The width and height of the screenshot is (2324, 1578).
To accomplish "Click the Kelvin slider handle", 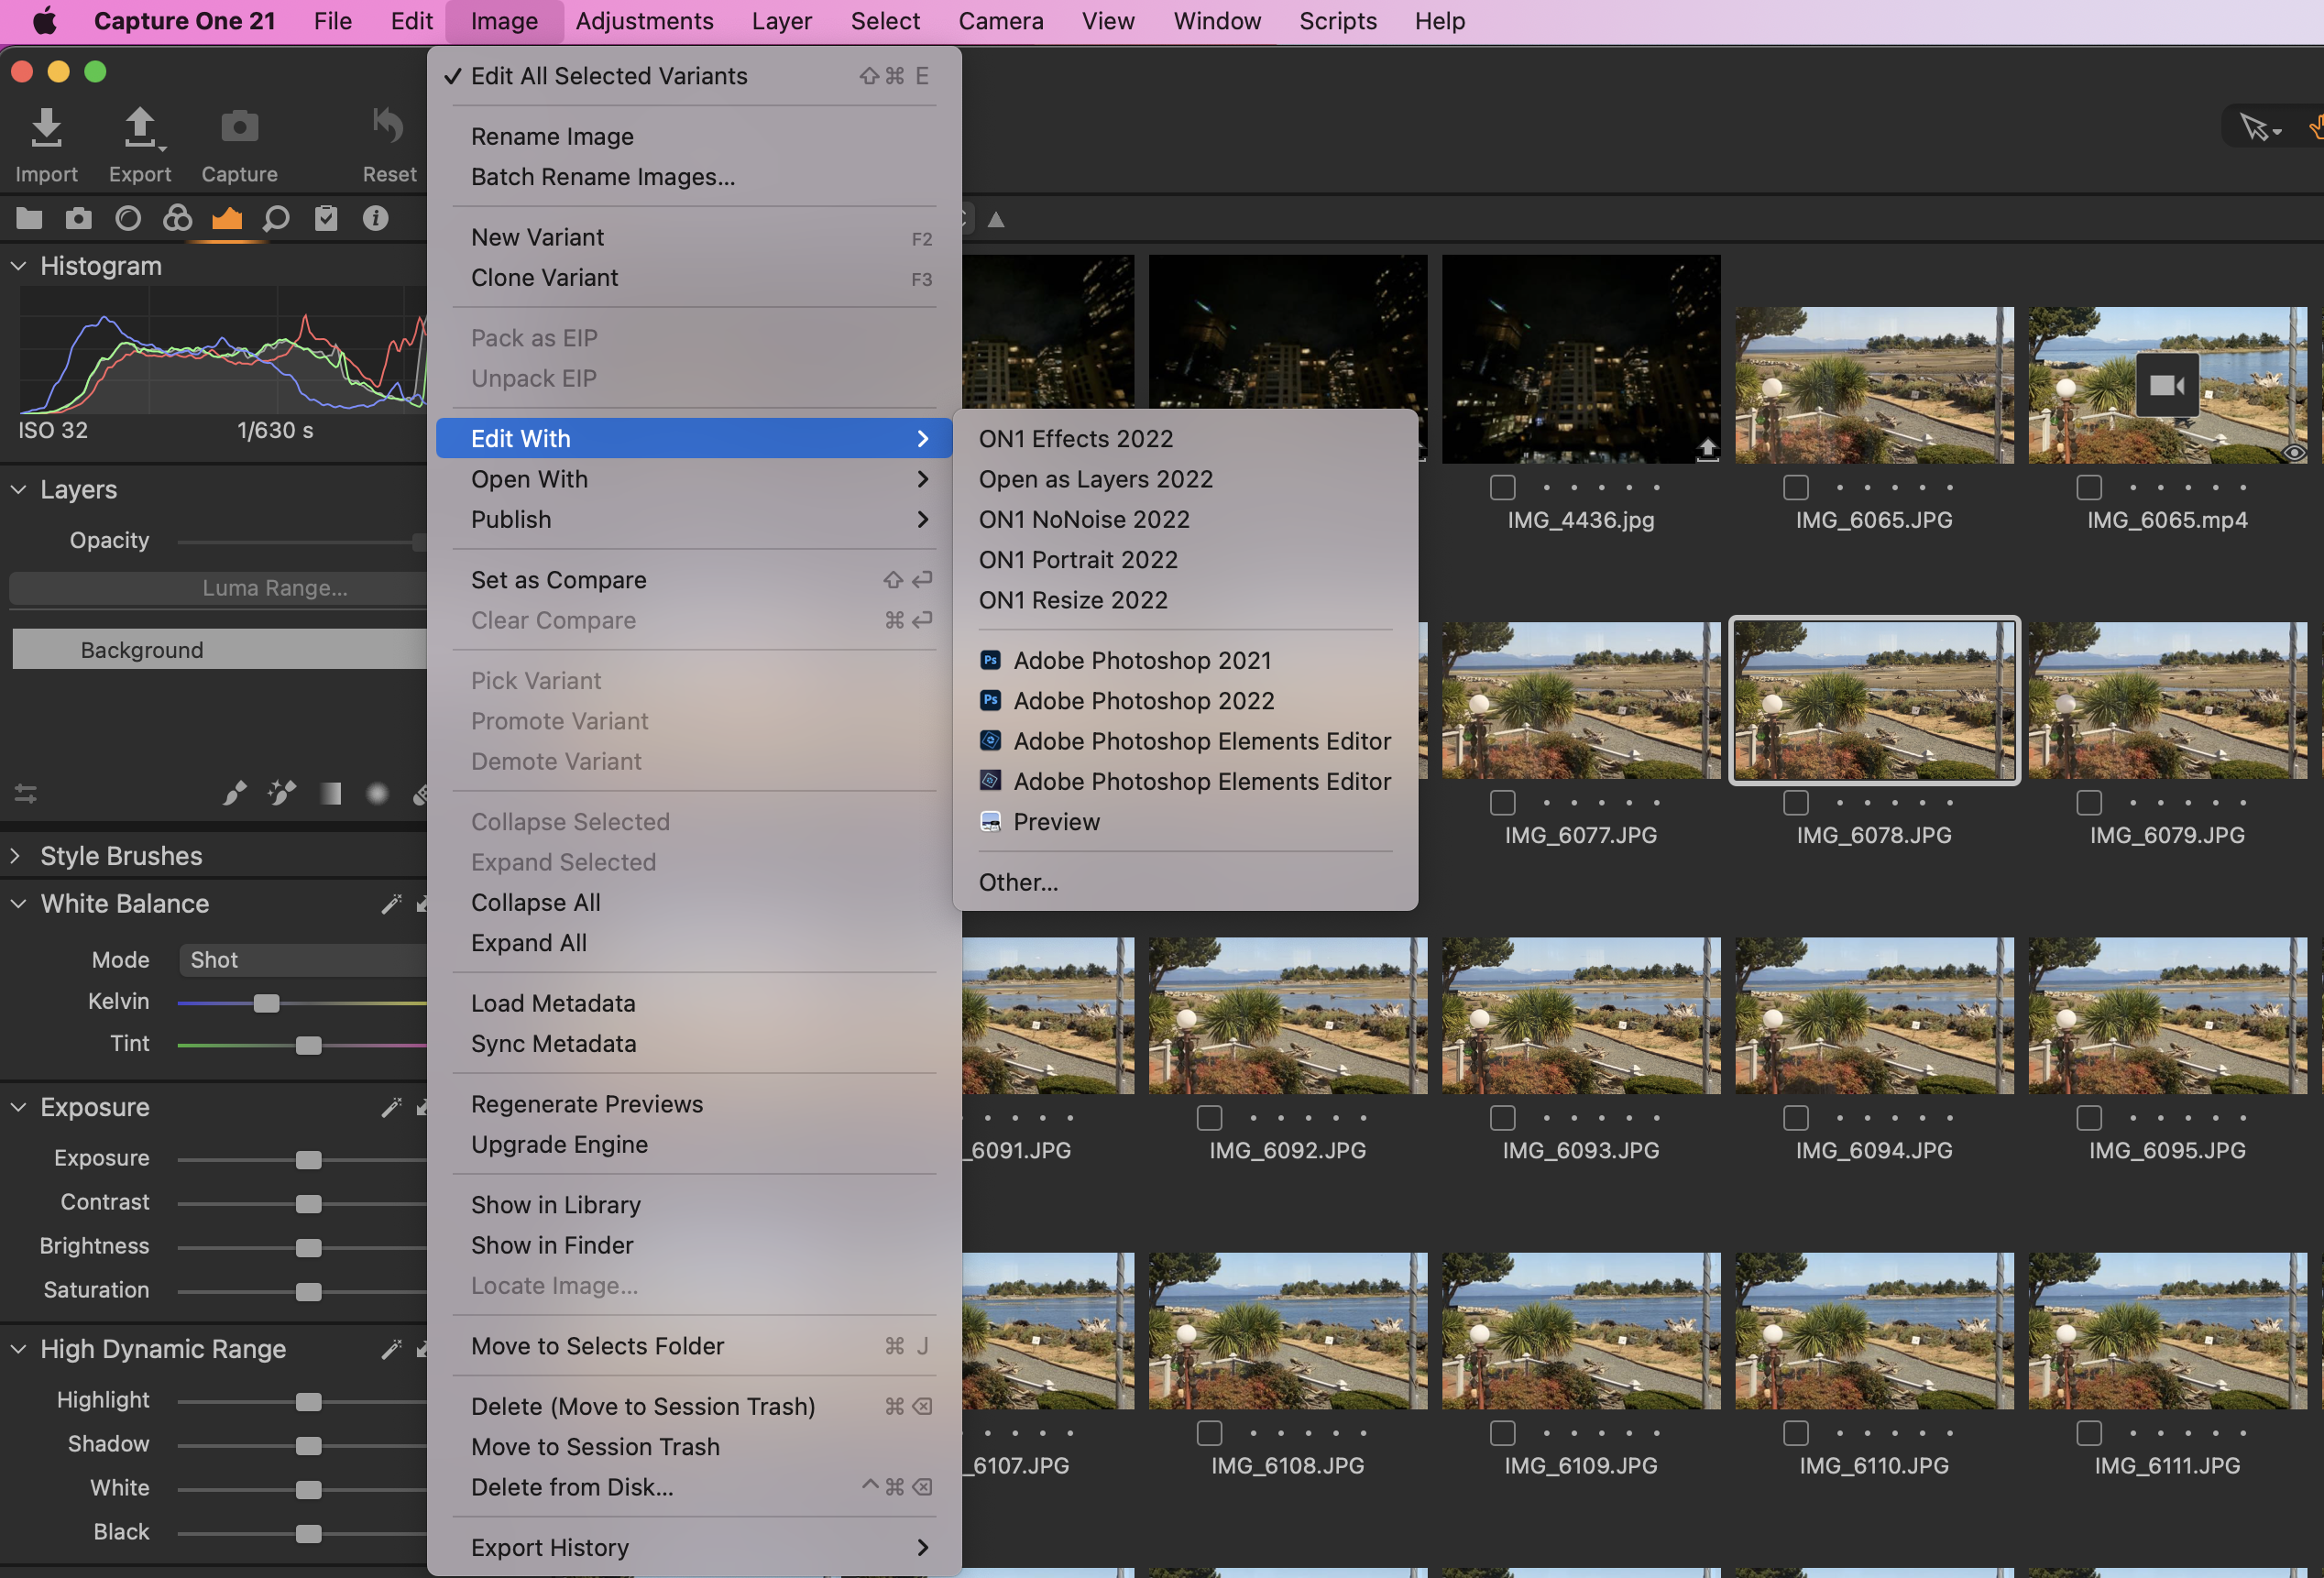I will point(266,1003).
